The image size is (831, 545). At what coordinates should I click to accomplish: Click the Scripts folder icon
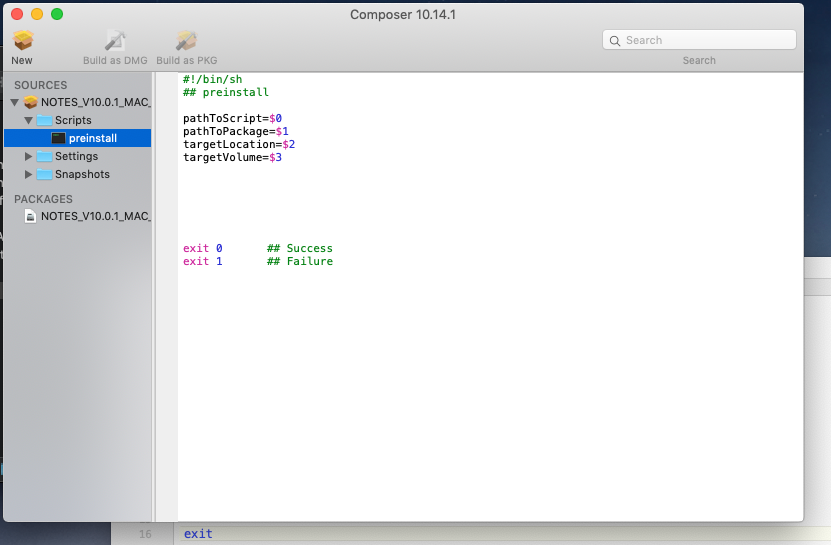coord(45,120)
